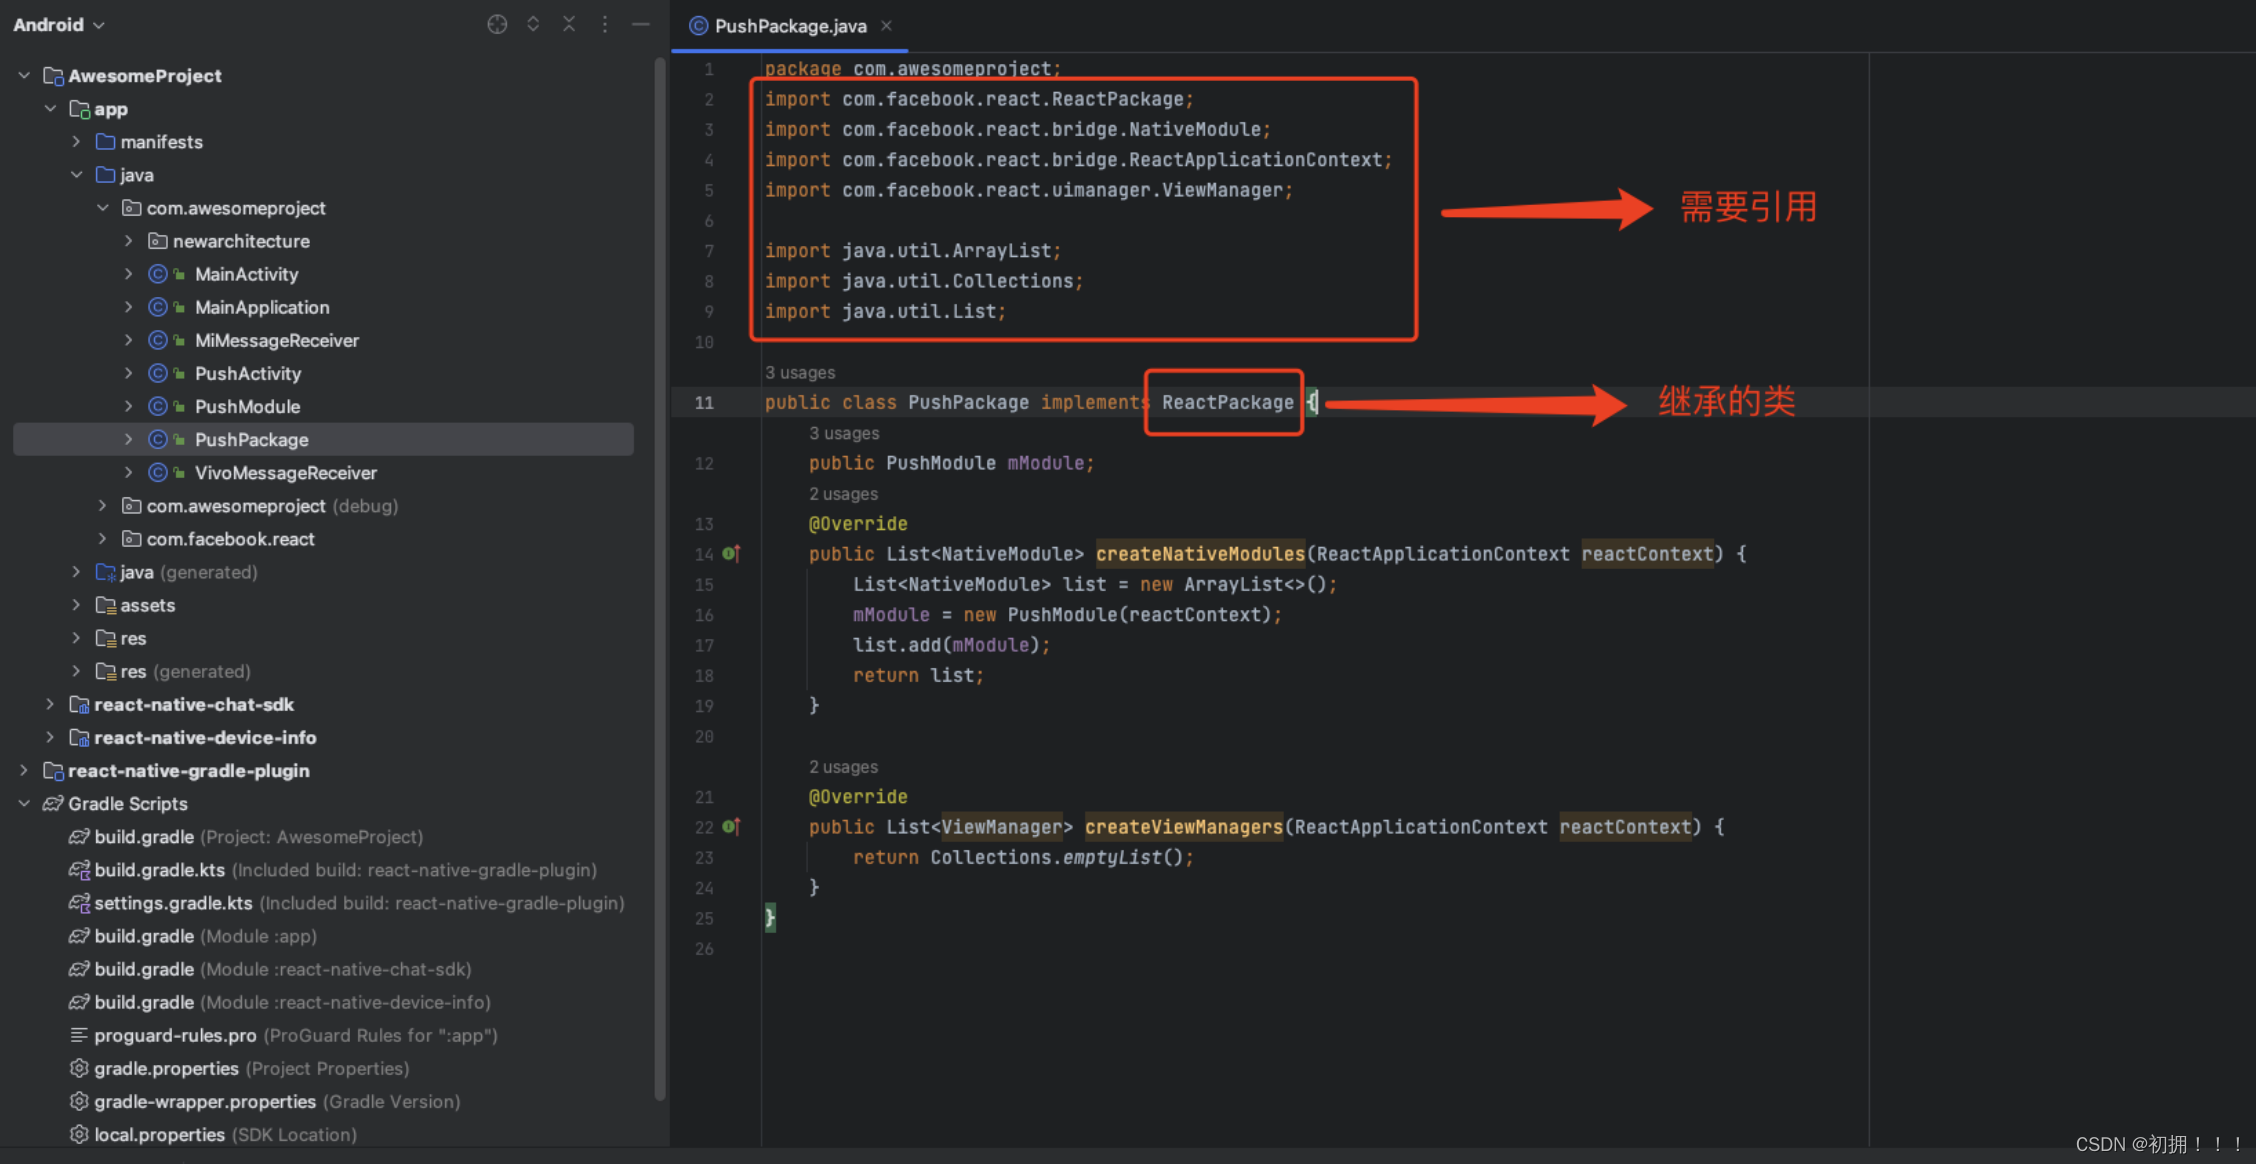The width and height of the screenshot is (2256, 1164).
Task: Open More options kebab menu in Project panel
Action: (x=605, y=24)
